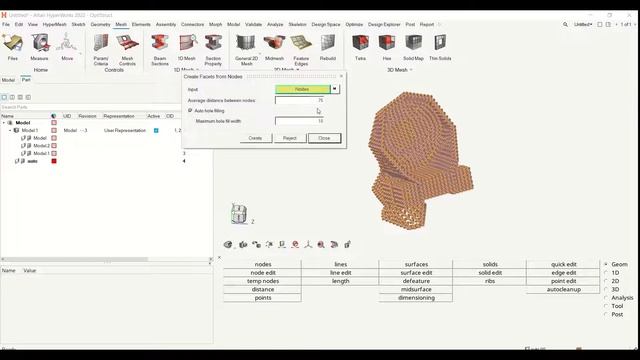This screenshot has height=360, width=640.
Task: Click the Reject button
Action: (290, 138)
